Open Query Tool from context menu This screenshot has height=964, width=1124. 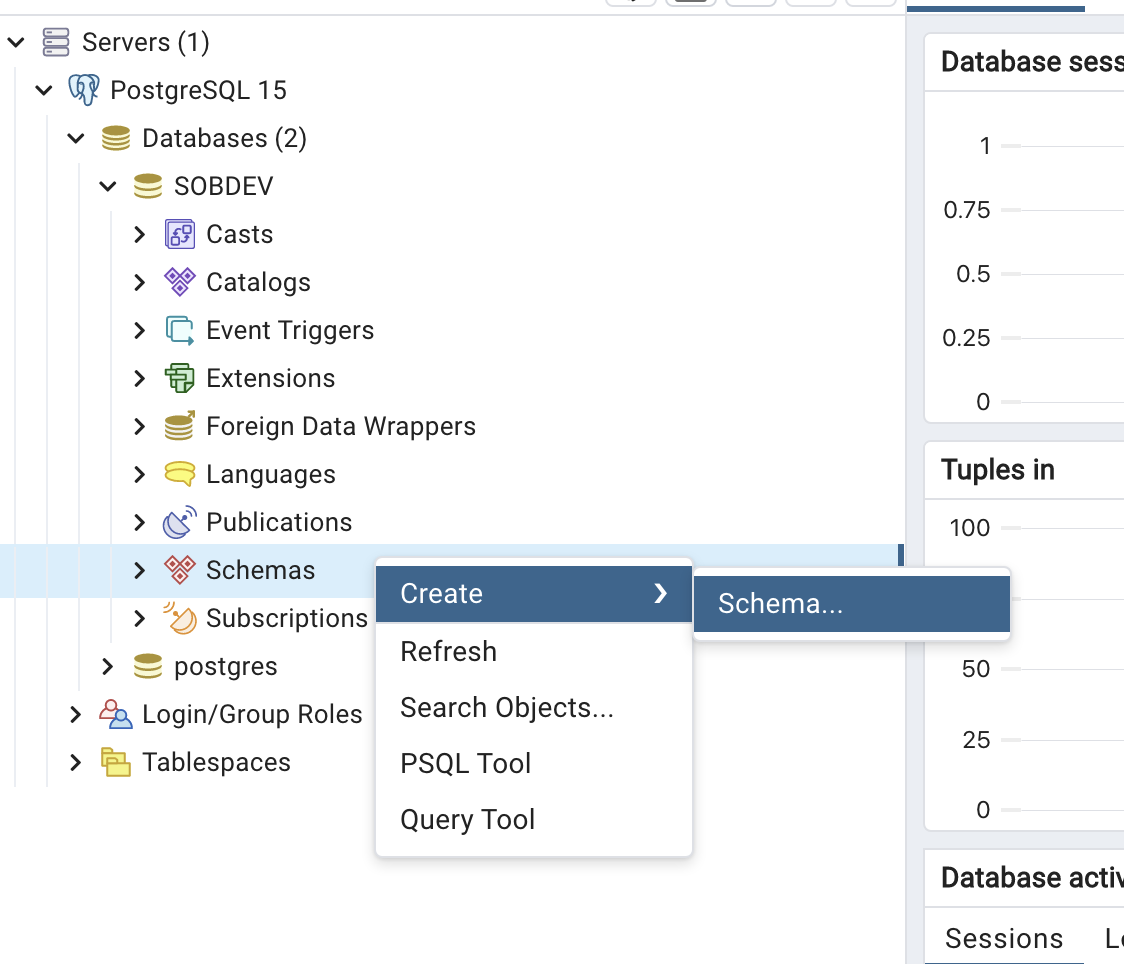pyautogui.click(x=533, y=819)
